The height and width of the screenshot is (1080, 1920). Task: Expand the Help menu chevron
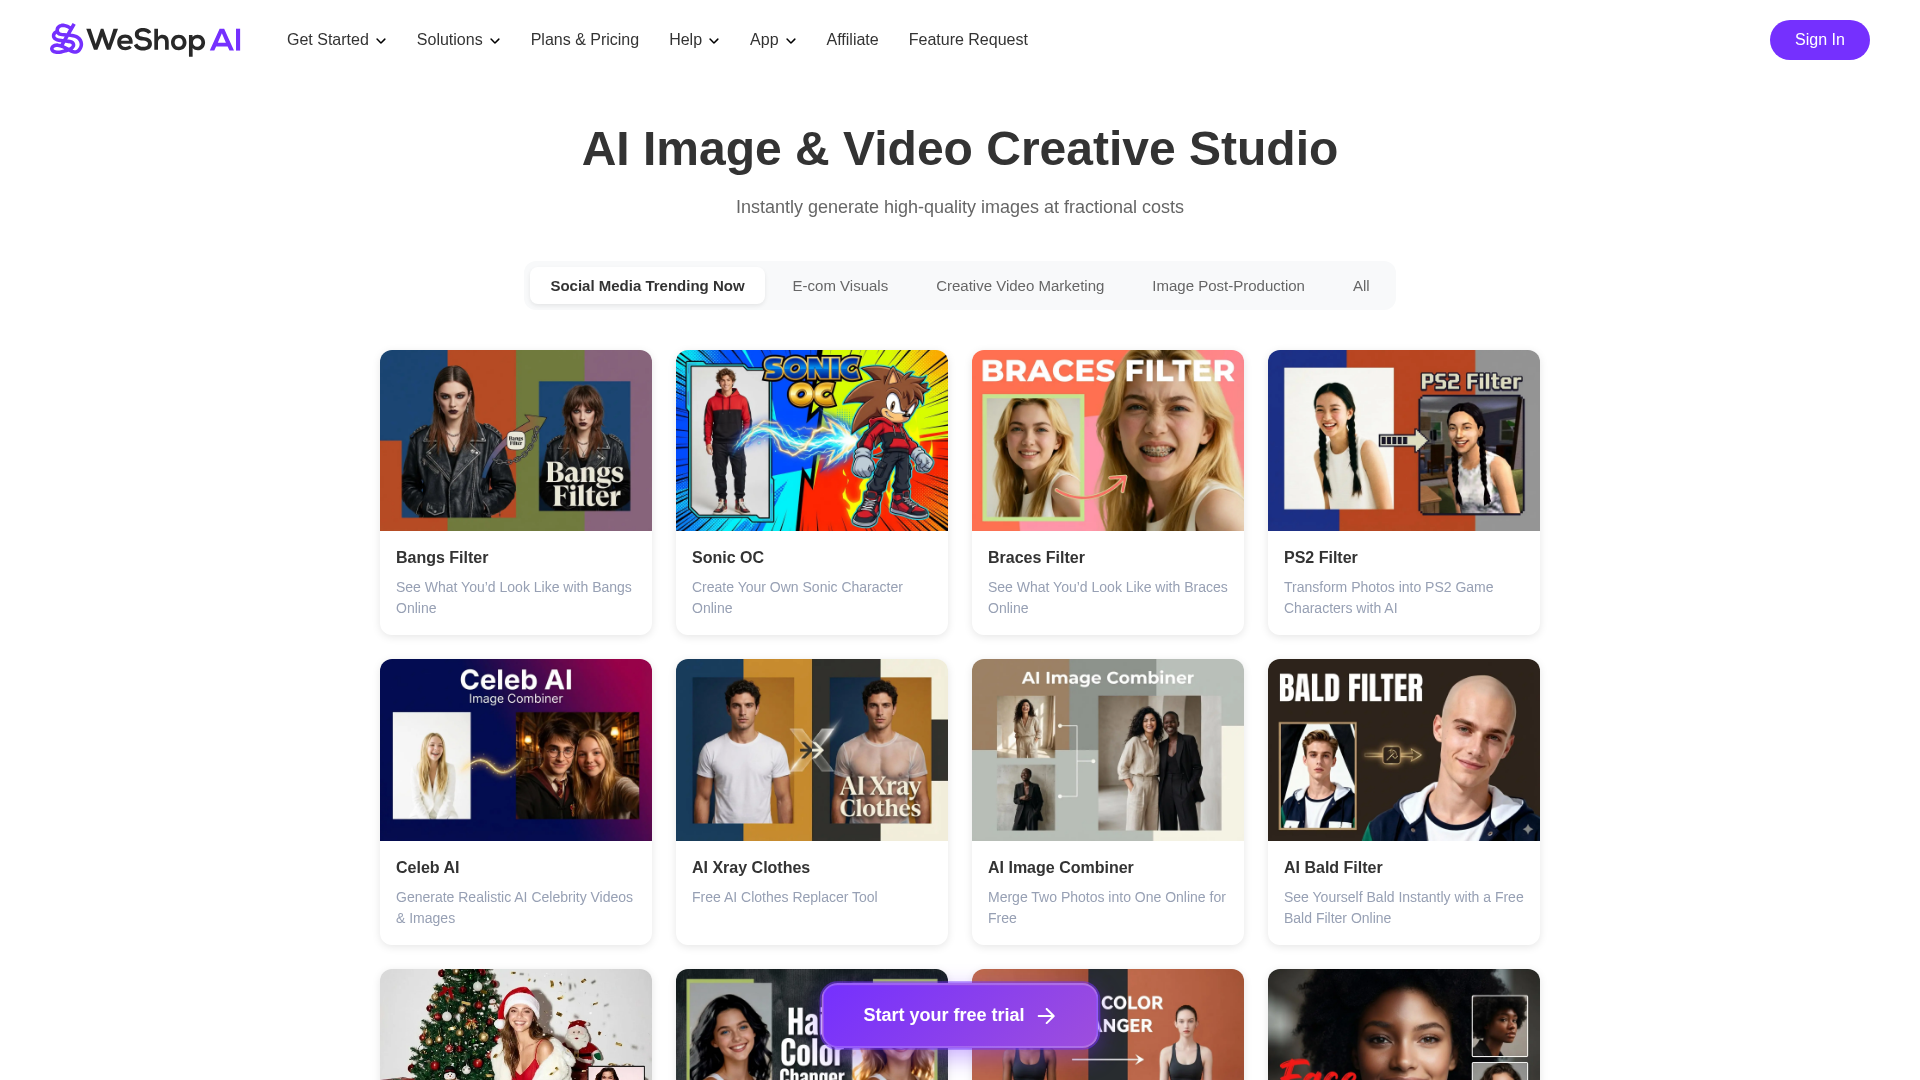tap(714, 41)
